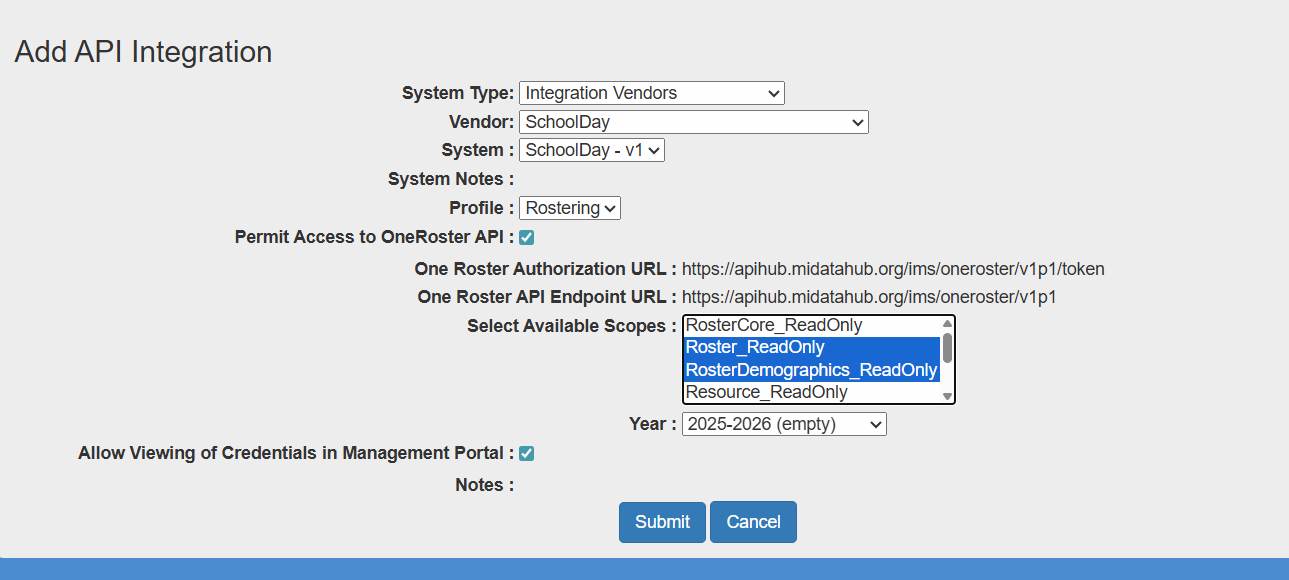Submit the API integration form
The width and height of the screenshot is (1289, 580).
(662, 522)
